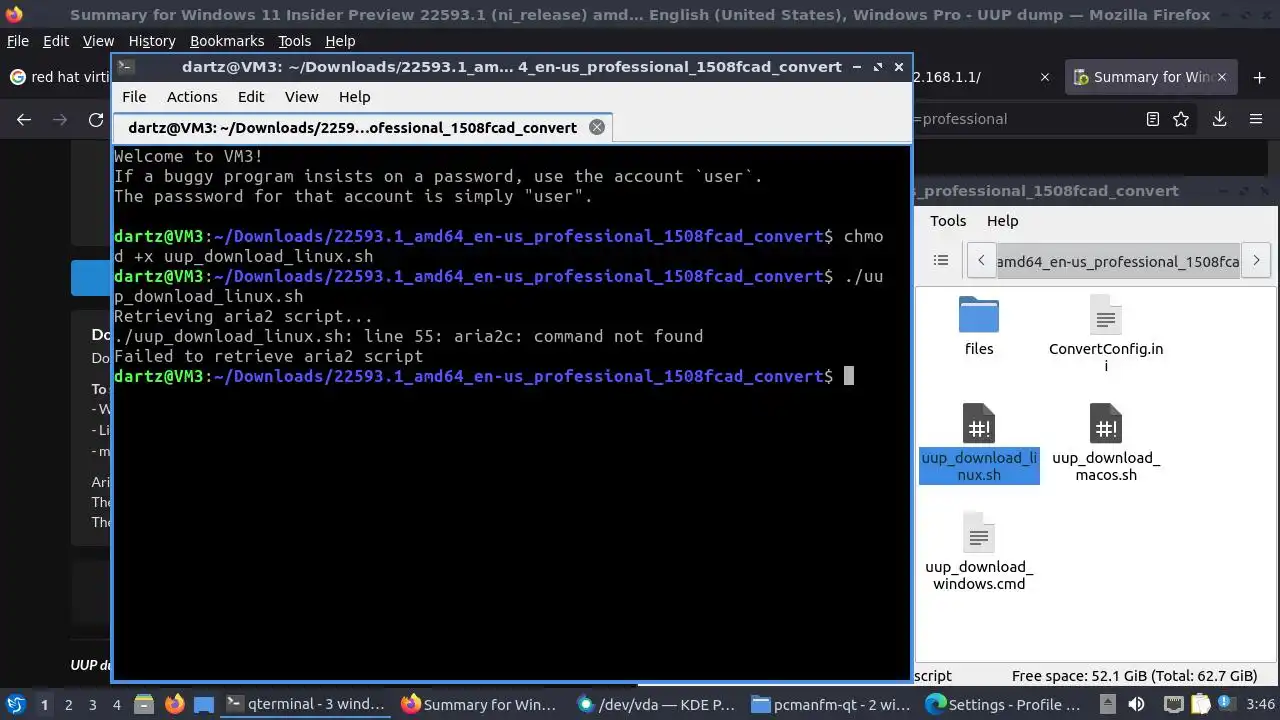
Task: Click the amd64_en-us_professional path bar button
Action: [1118, 261]
